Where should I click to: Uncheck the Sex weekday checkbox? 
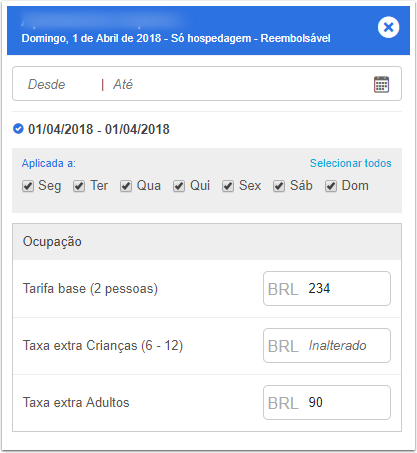tap(228, 186)
